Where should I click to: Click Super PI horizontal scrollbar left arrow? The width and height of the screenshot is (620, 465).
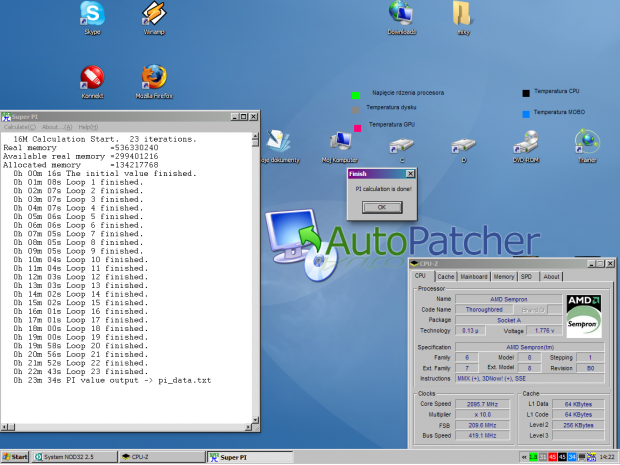(4, 427)
